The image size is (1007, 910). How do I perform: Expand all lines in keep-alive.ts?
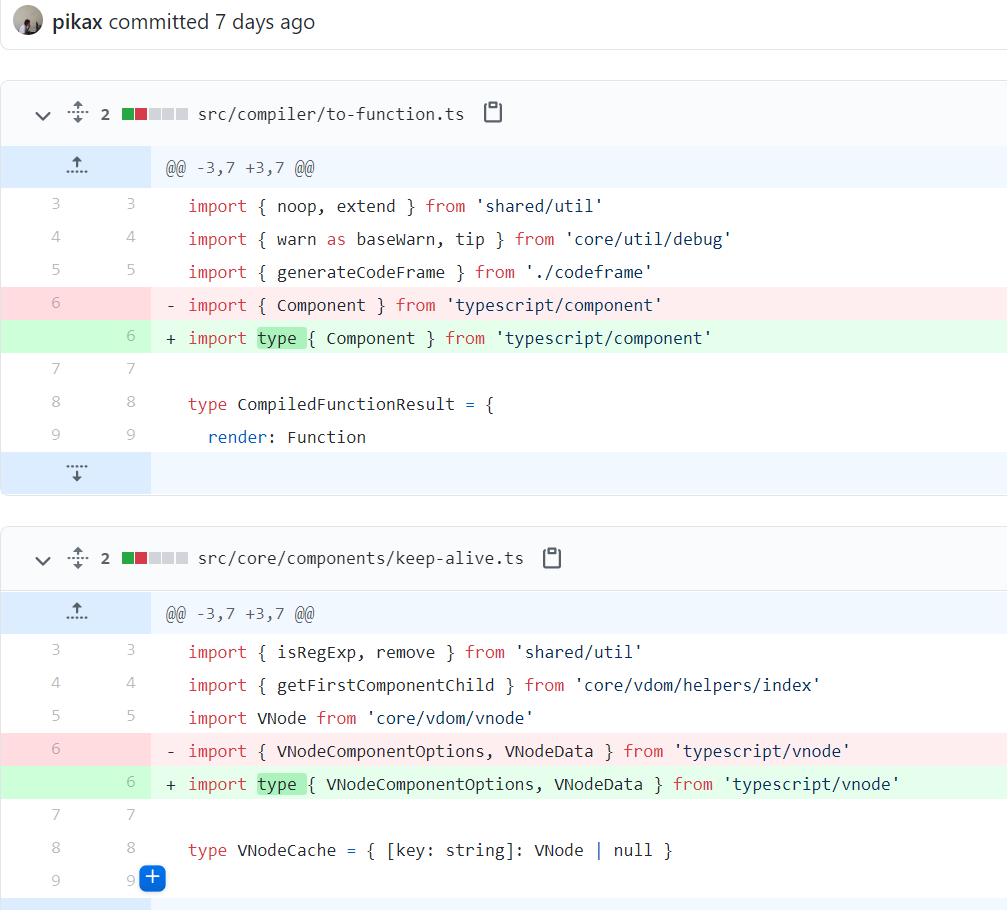tap(78, 558)
